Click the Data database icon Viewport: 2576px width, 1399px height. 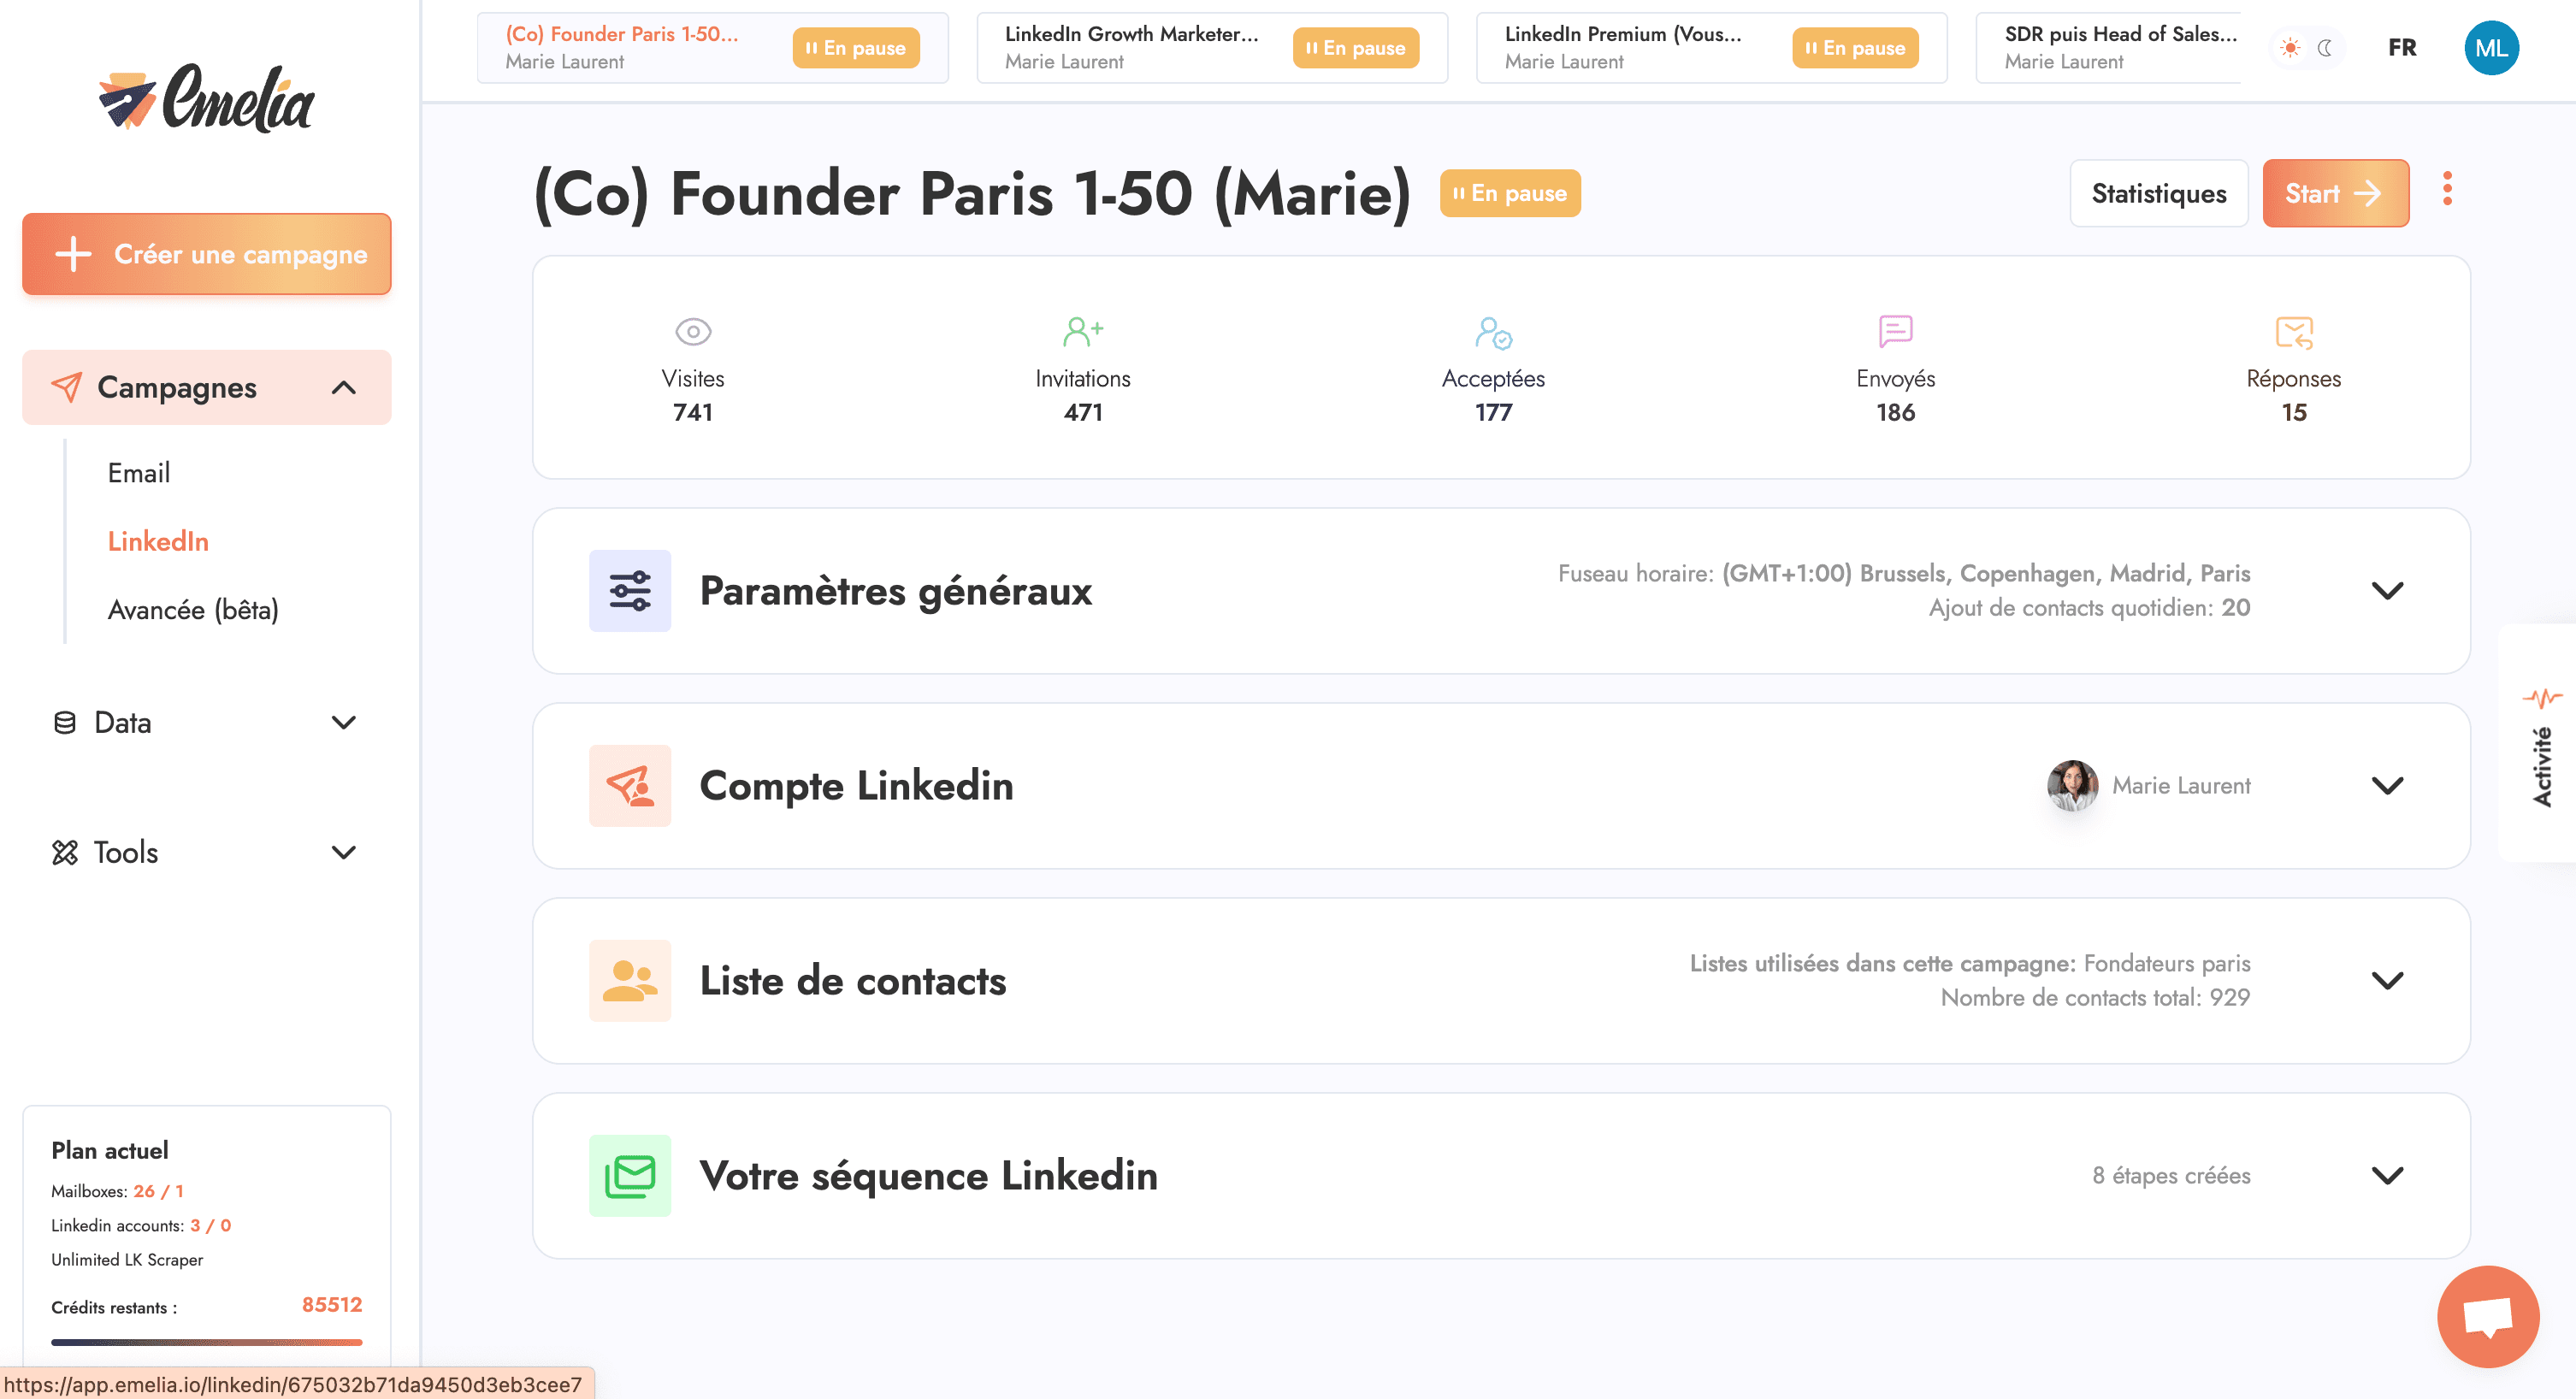[x=64, y=722]
